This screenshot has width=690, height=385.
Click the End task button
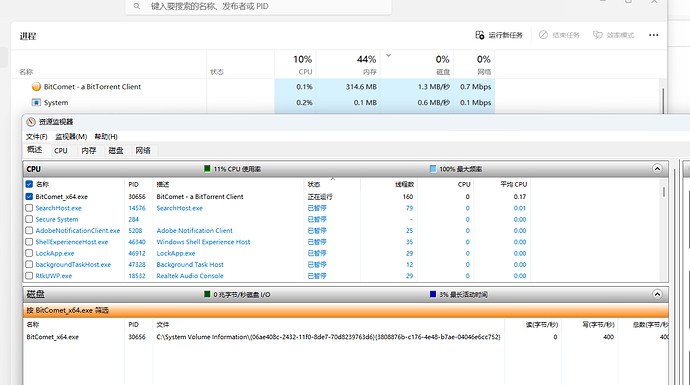tap(559, 35)
